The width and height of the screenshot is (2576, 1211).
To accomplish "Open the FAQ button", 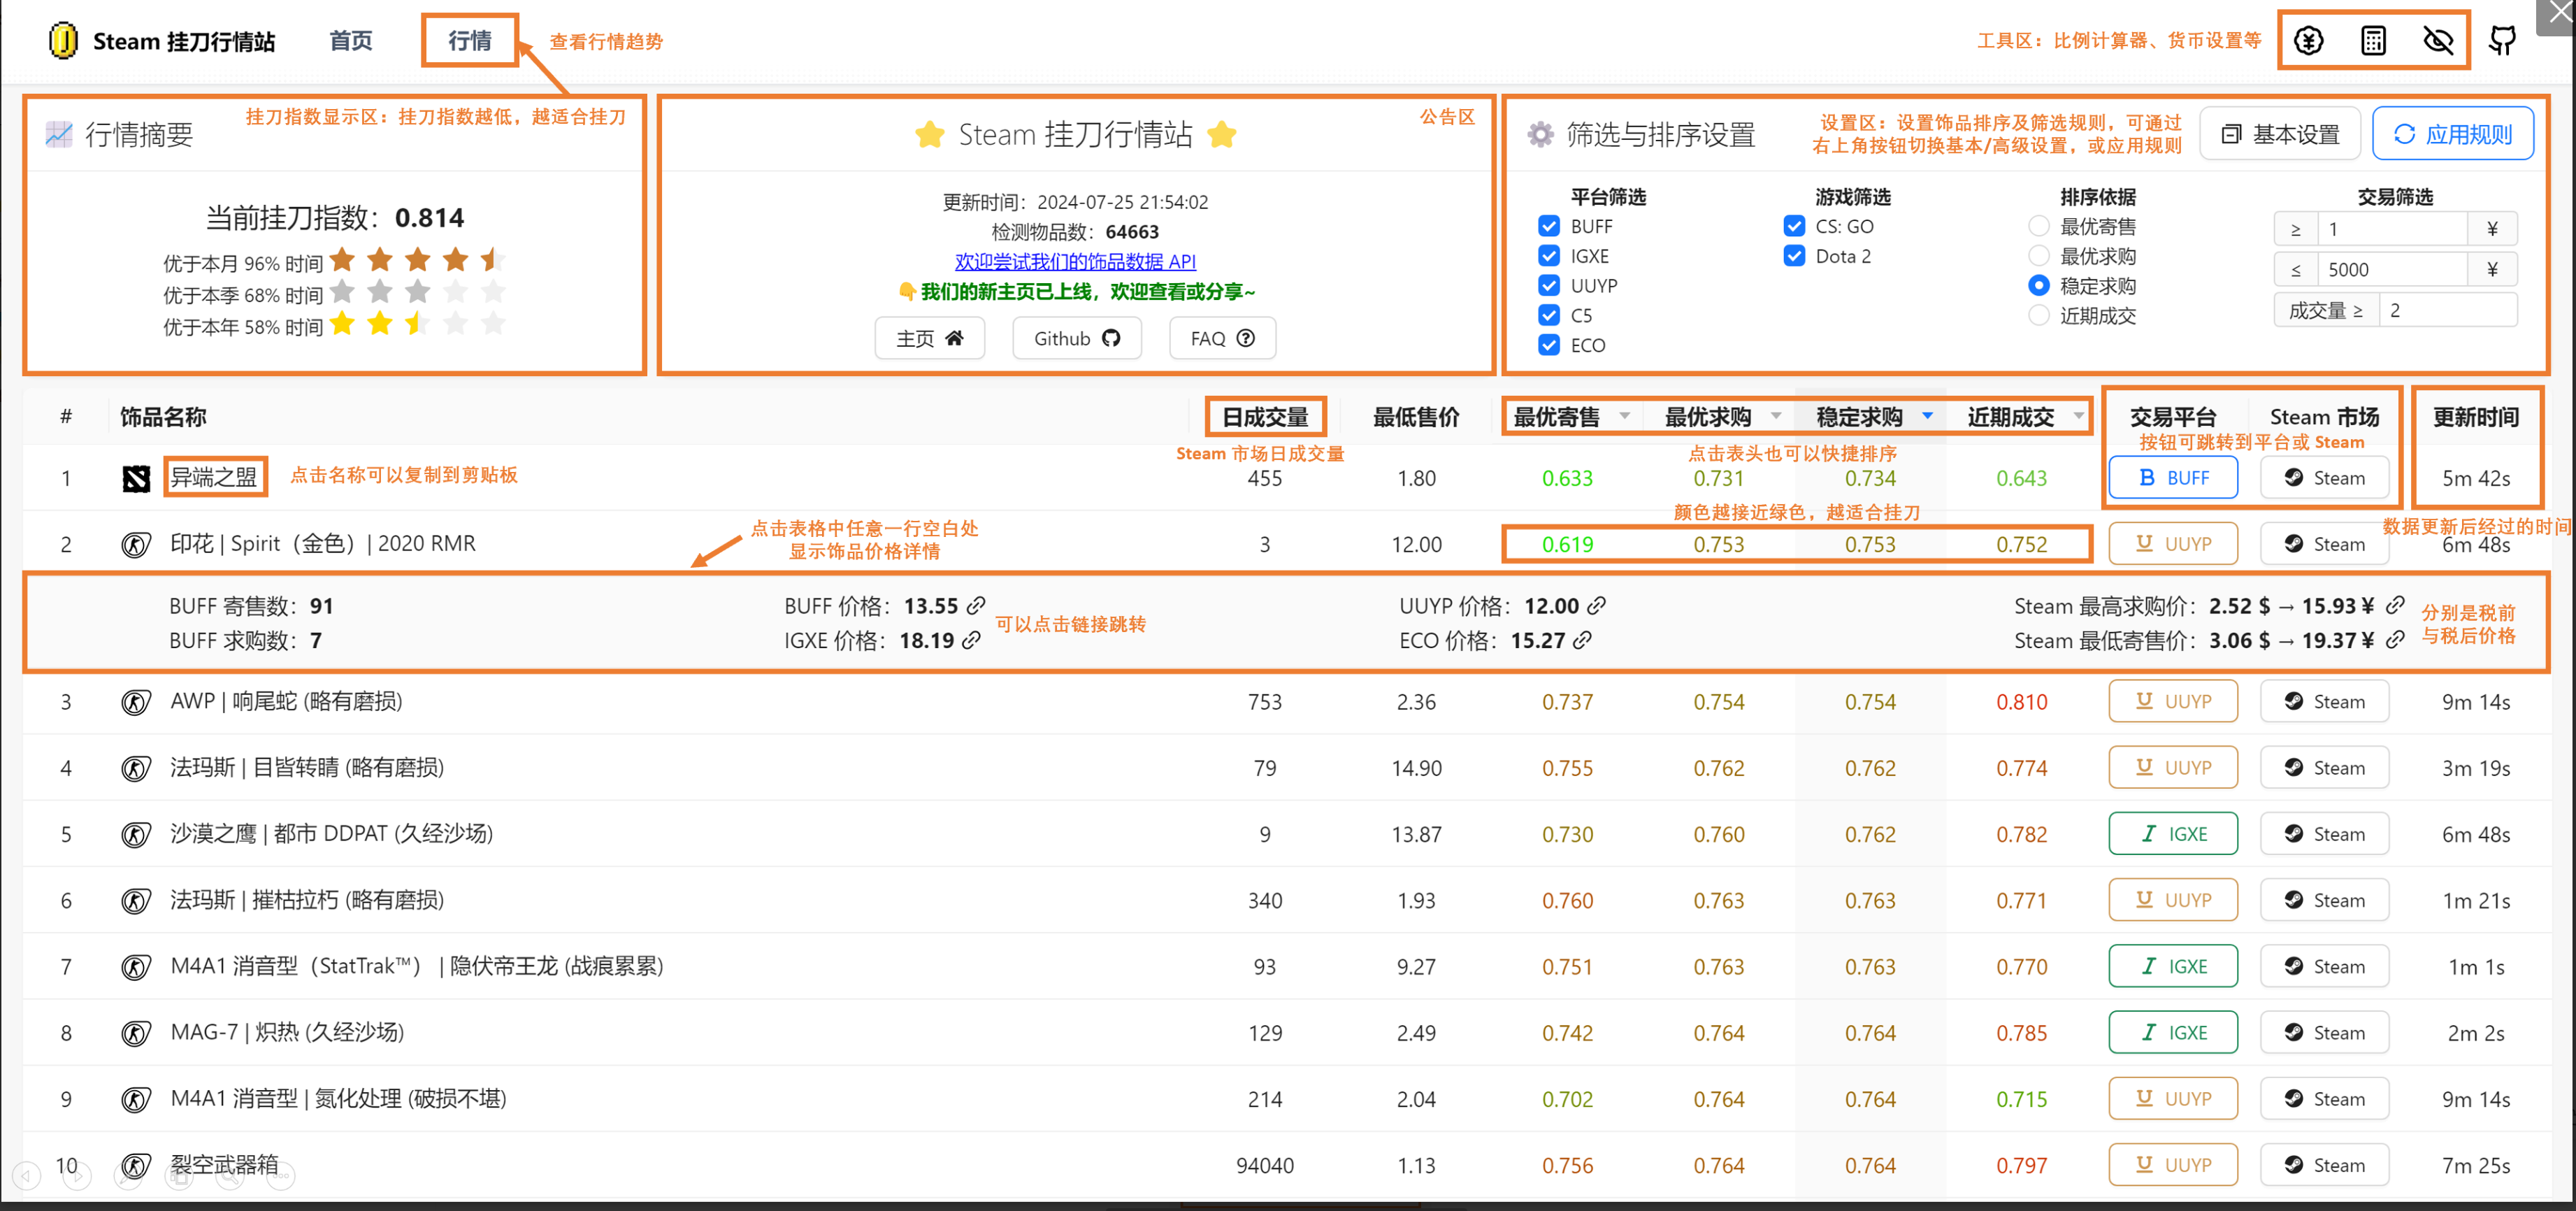I will click(x=1222, y=338).
